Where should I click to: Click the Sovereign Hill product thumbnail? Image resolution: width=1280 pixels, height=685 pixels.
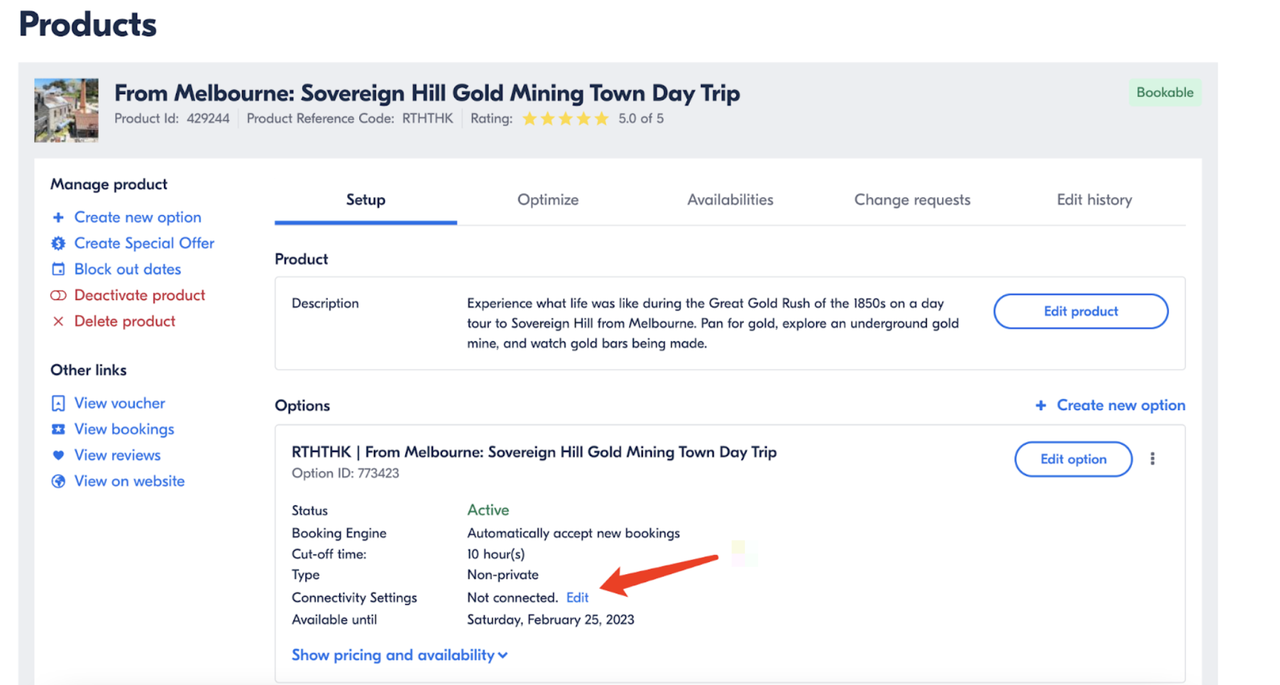click(x=66, y=110)
